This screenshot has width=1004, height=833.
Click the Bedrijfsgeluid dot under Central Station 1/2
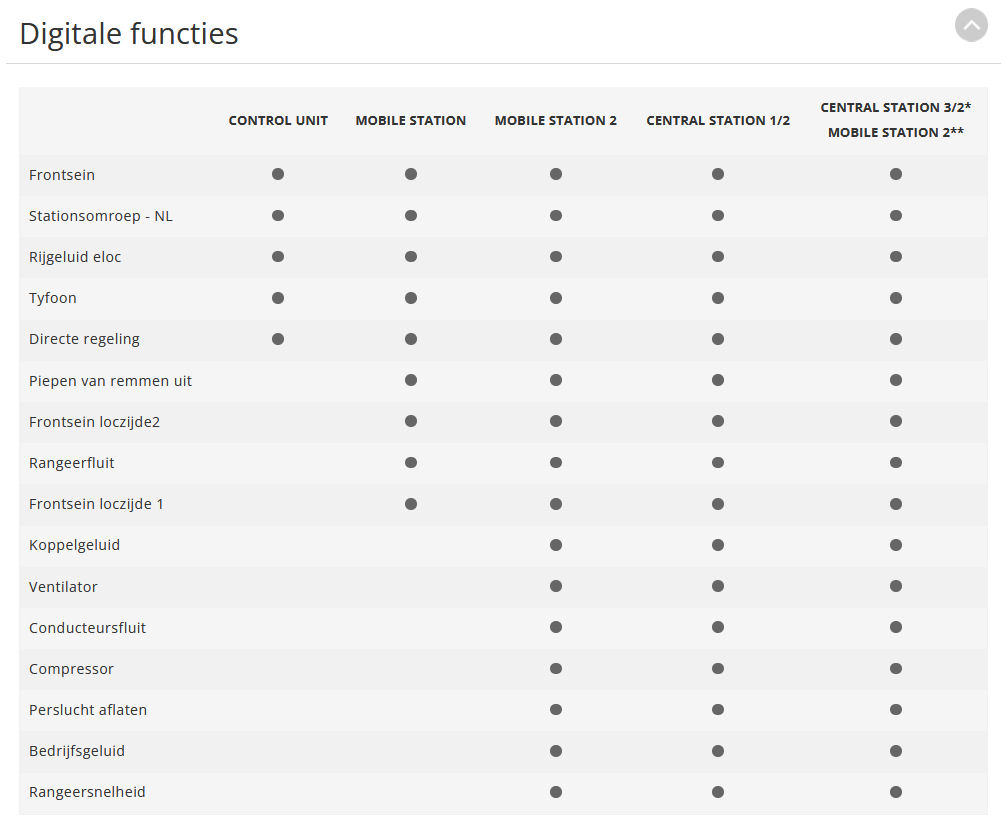718,751
